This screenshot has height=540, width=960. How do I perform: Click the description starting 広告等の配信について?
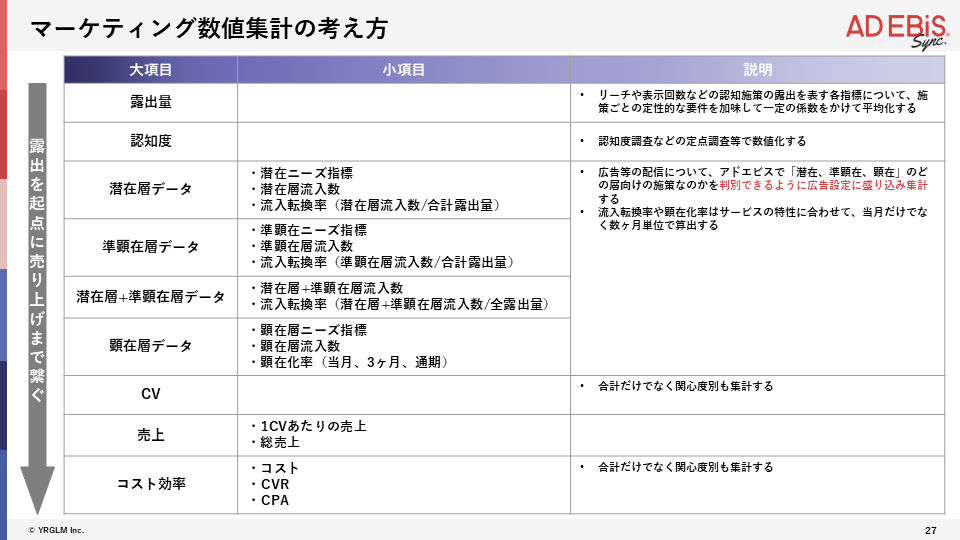coord(763,186)
